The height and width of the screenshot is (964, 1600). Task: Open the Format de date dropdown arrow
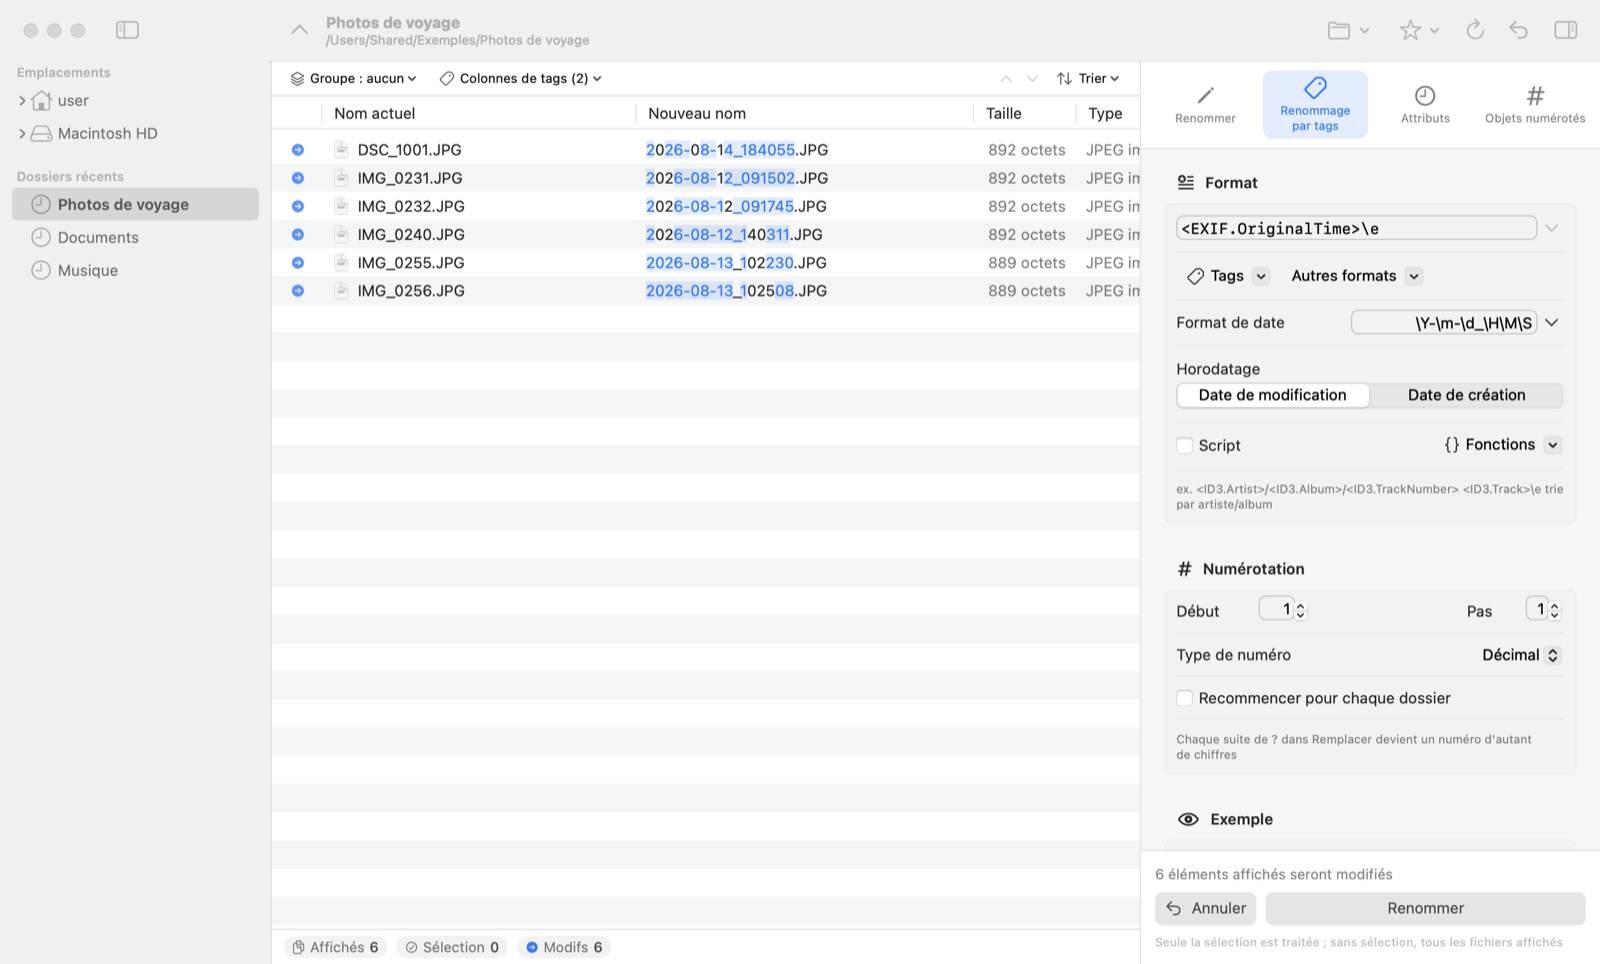(x=1552, y=323)
